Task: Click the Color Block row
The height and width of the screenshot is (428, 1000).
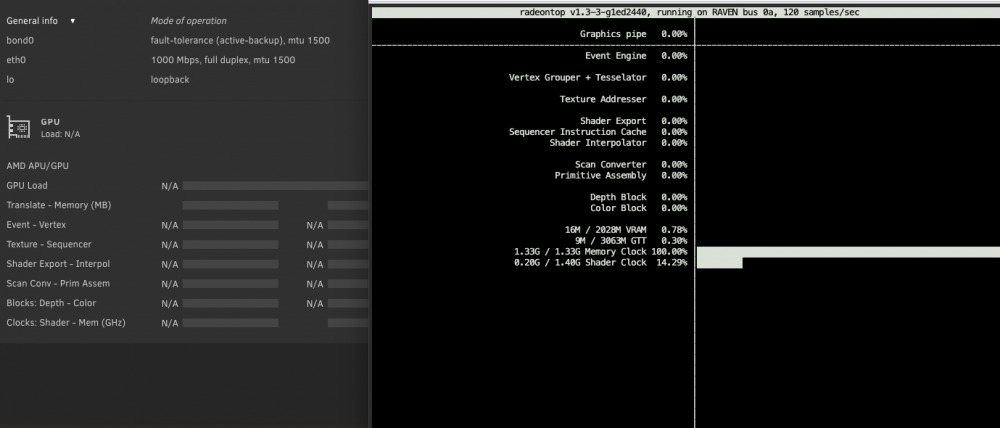Action: tap(638, 208)
